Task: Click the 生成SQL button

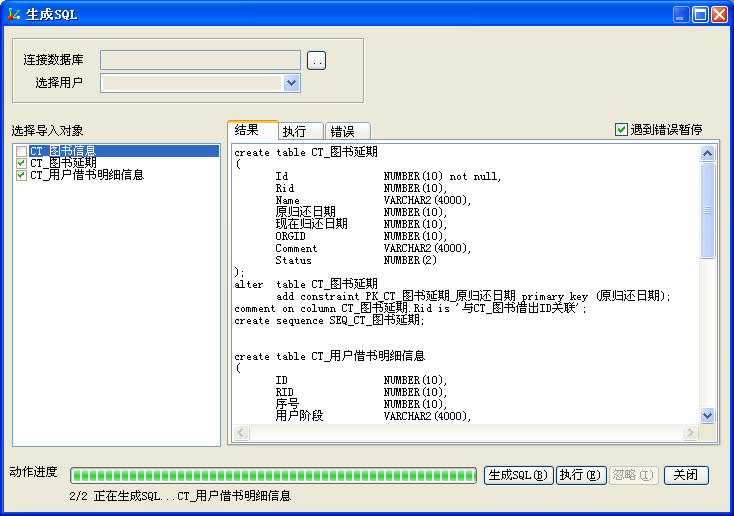Action: click(518, 475)
